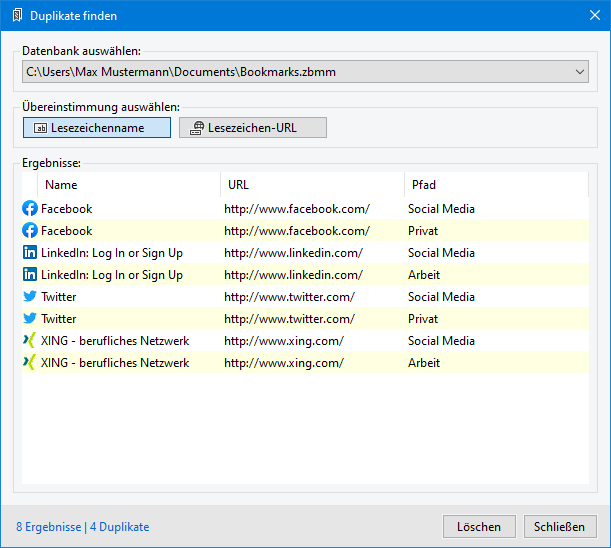Click the Löschen button

coord(479,527)
